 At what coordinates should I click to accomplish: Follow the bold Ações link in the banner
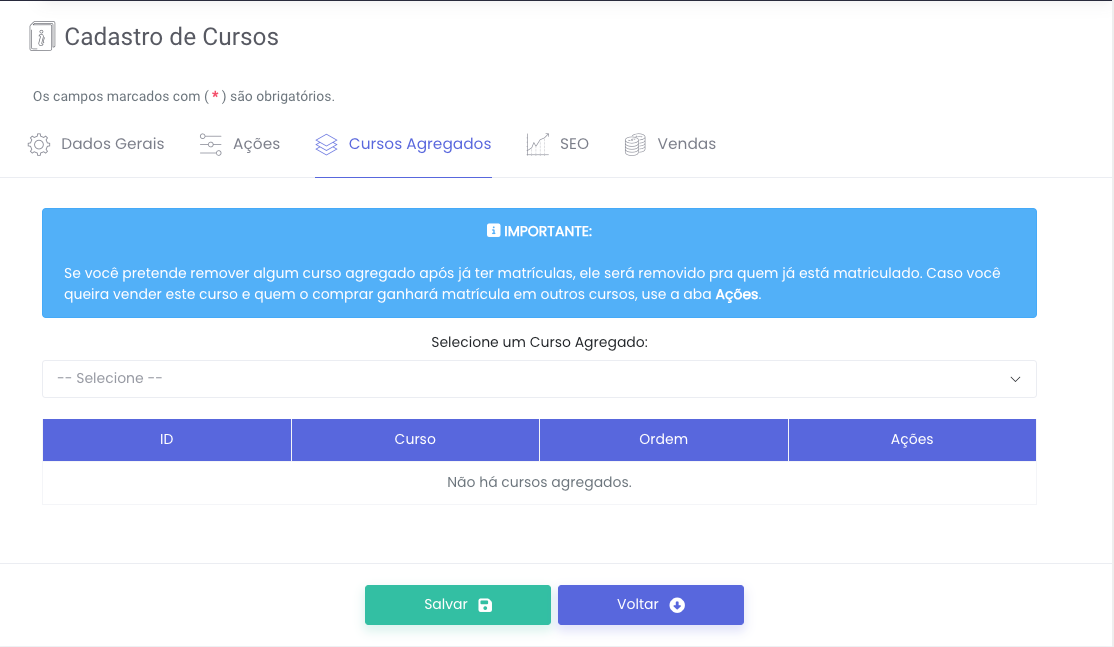[737, 295]
